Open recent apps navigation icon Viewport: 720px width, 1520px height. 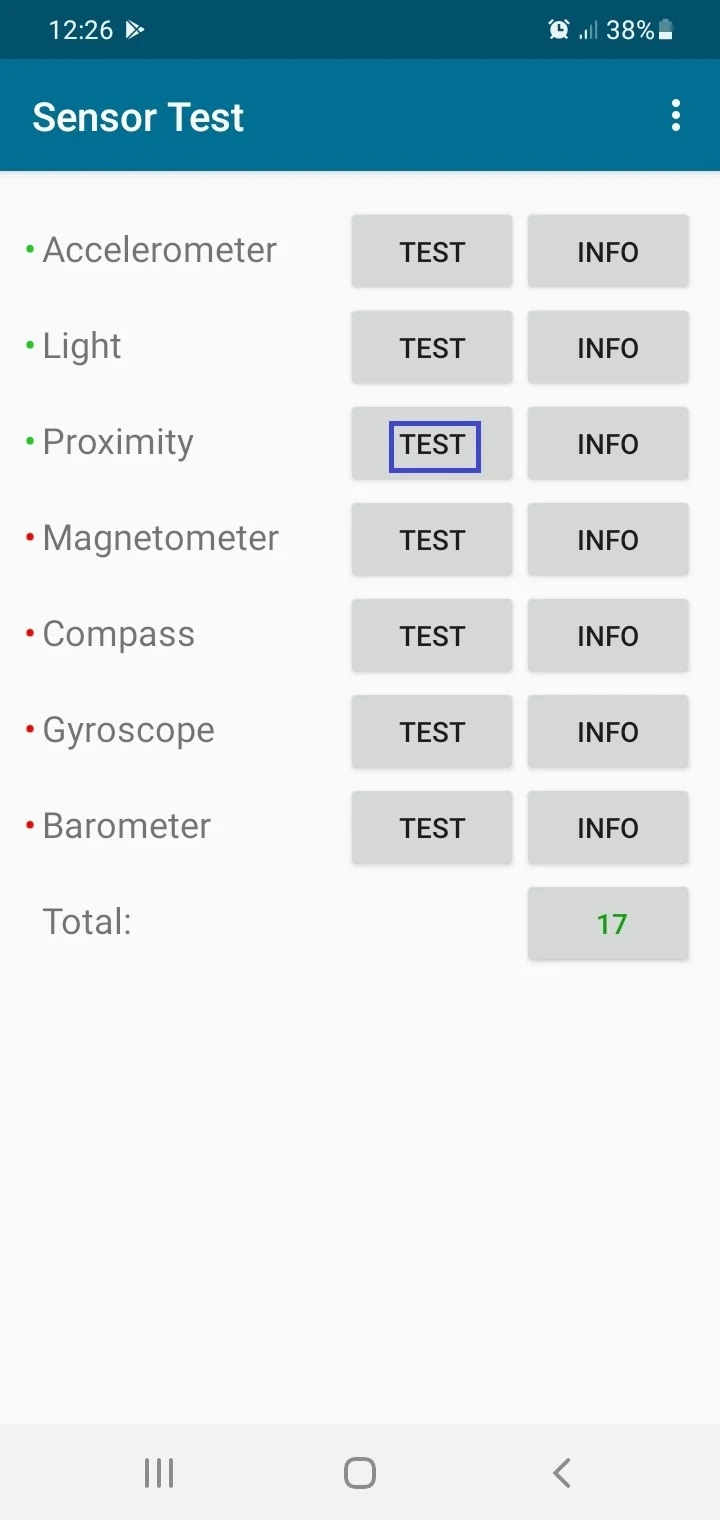point(159,1472)
